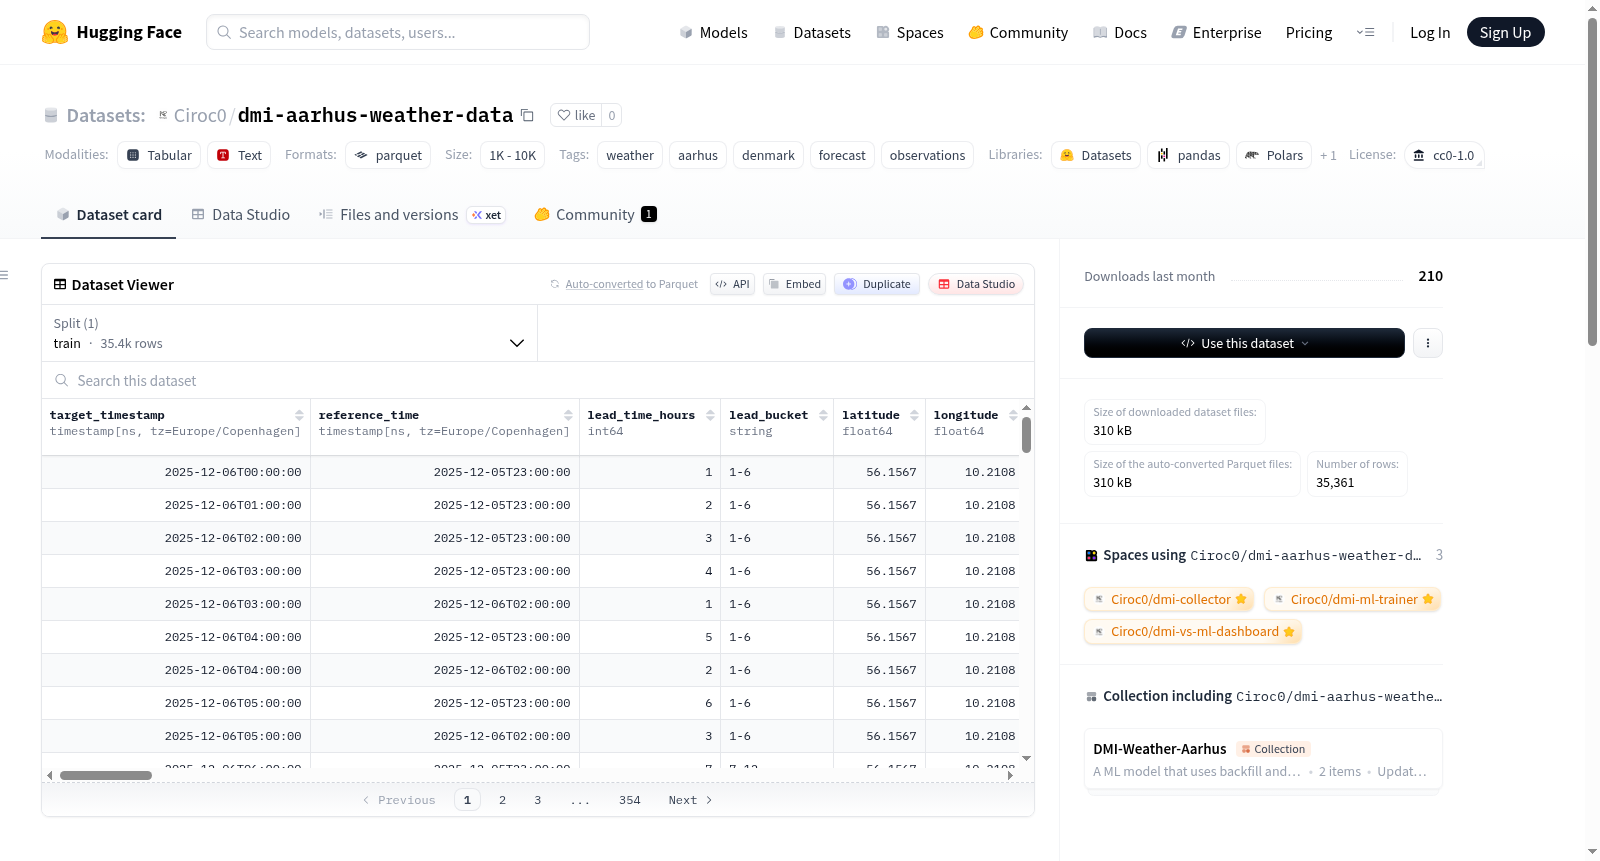Open the Files and versions tab
This screenshot has height=861, width=1600.
tap(412, 215)
